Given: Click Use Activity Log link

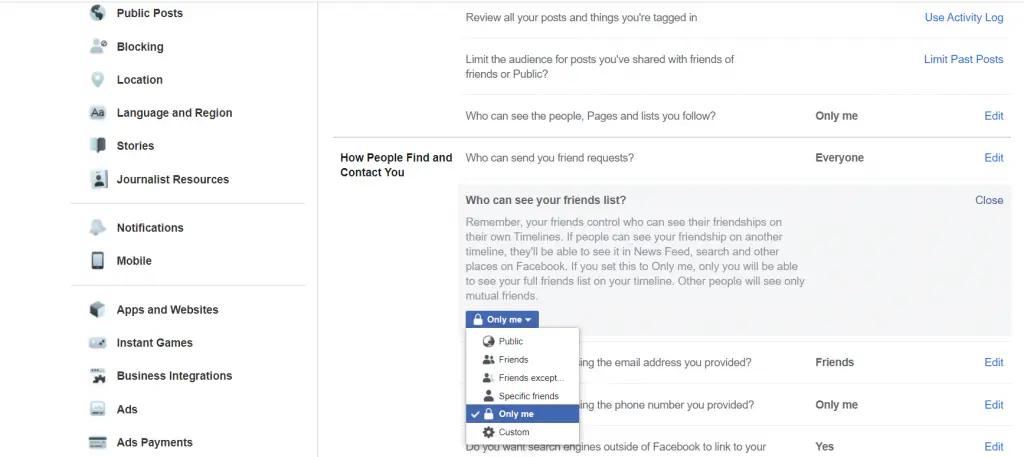Looking at the screenshot, I should 964,18.
